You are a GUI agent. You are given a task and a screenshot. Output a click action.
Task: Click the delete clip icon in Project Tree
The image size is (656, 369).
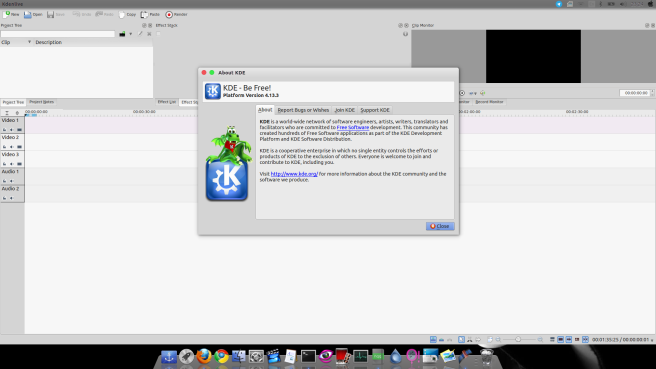point(149,34)
